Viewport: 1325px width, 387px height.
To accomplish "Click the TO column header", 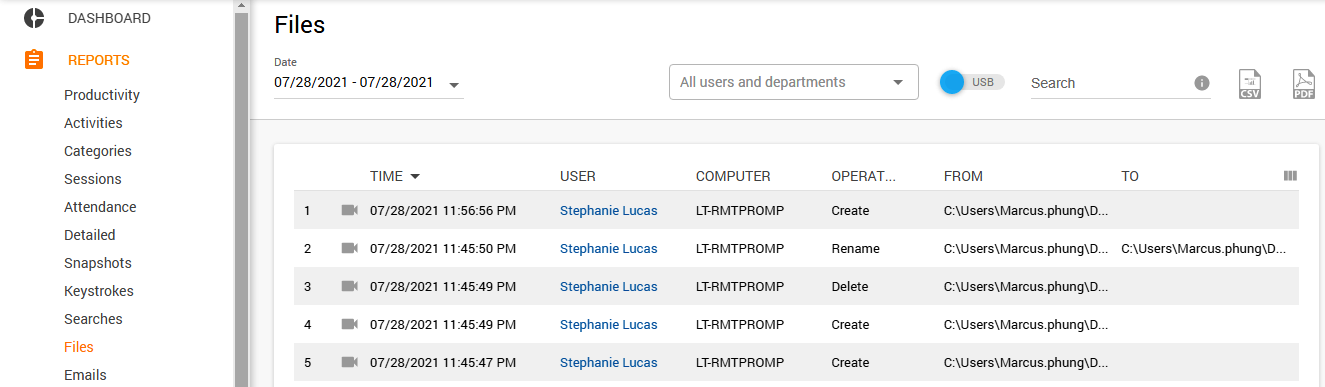I will (1130, 176).
